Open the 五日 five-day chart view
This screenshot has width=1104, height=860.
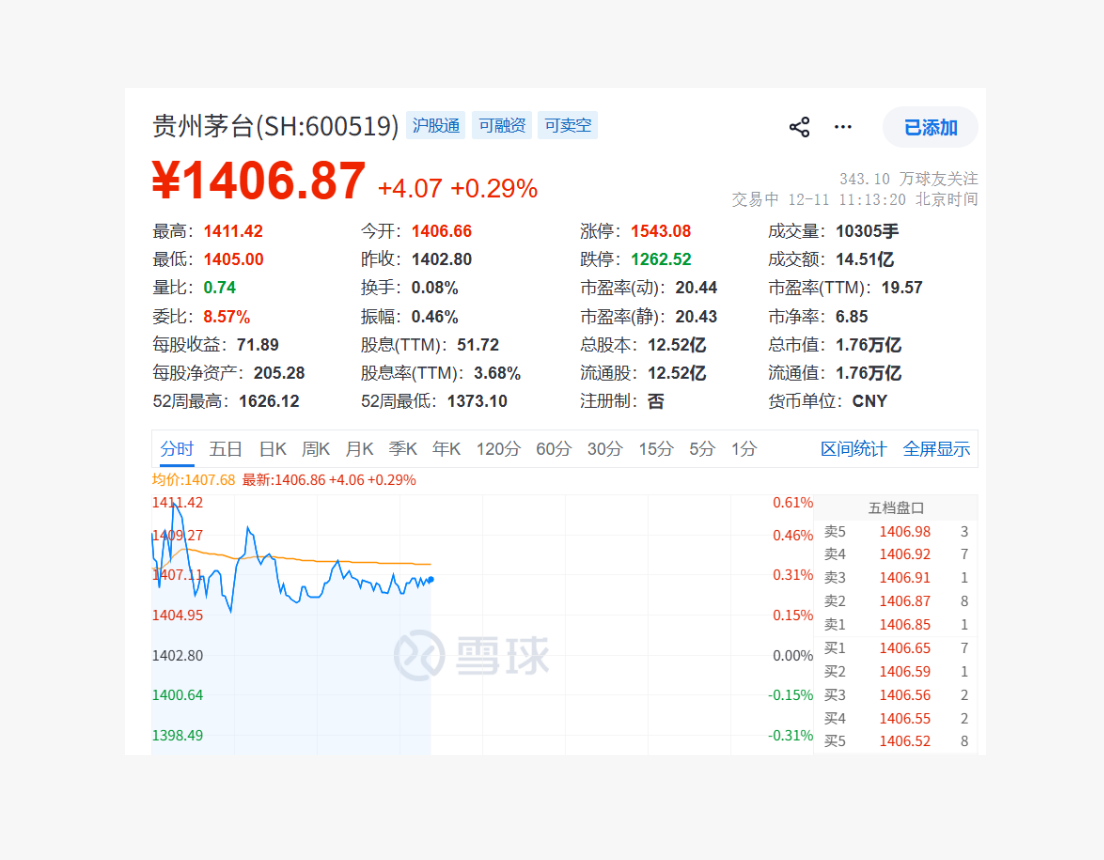(x=227, y=449)
